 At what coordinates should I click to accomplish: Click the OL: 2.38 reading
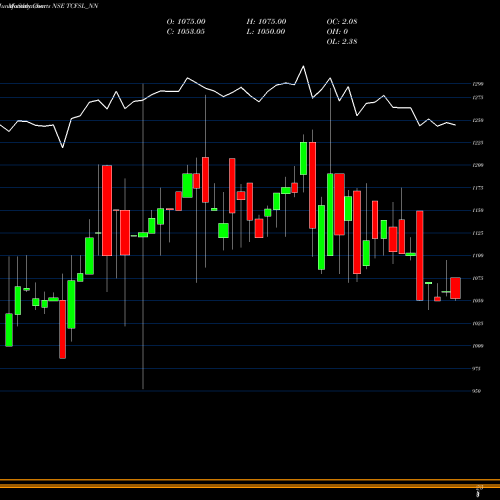pos(342,42)
